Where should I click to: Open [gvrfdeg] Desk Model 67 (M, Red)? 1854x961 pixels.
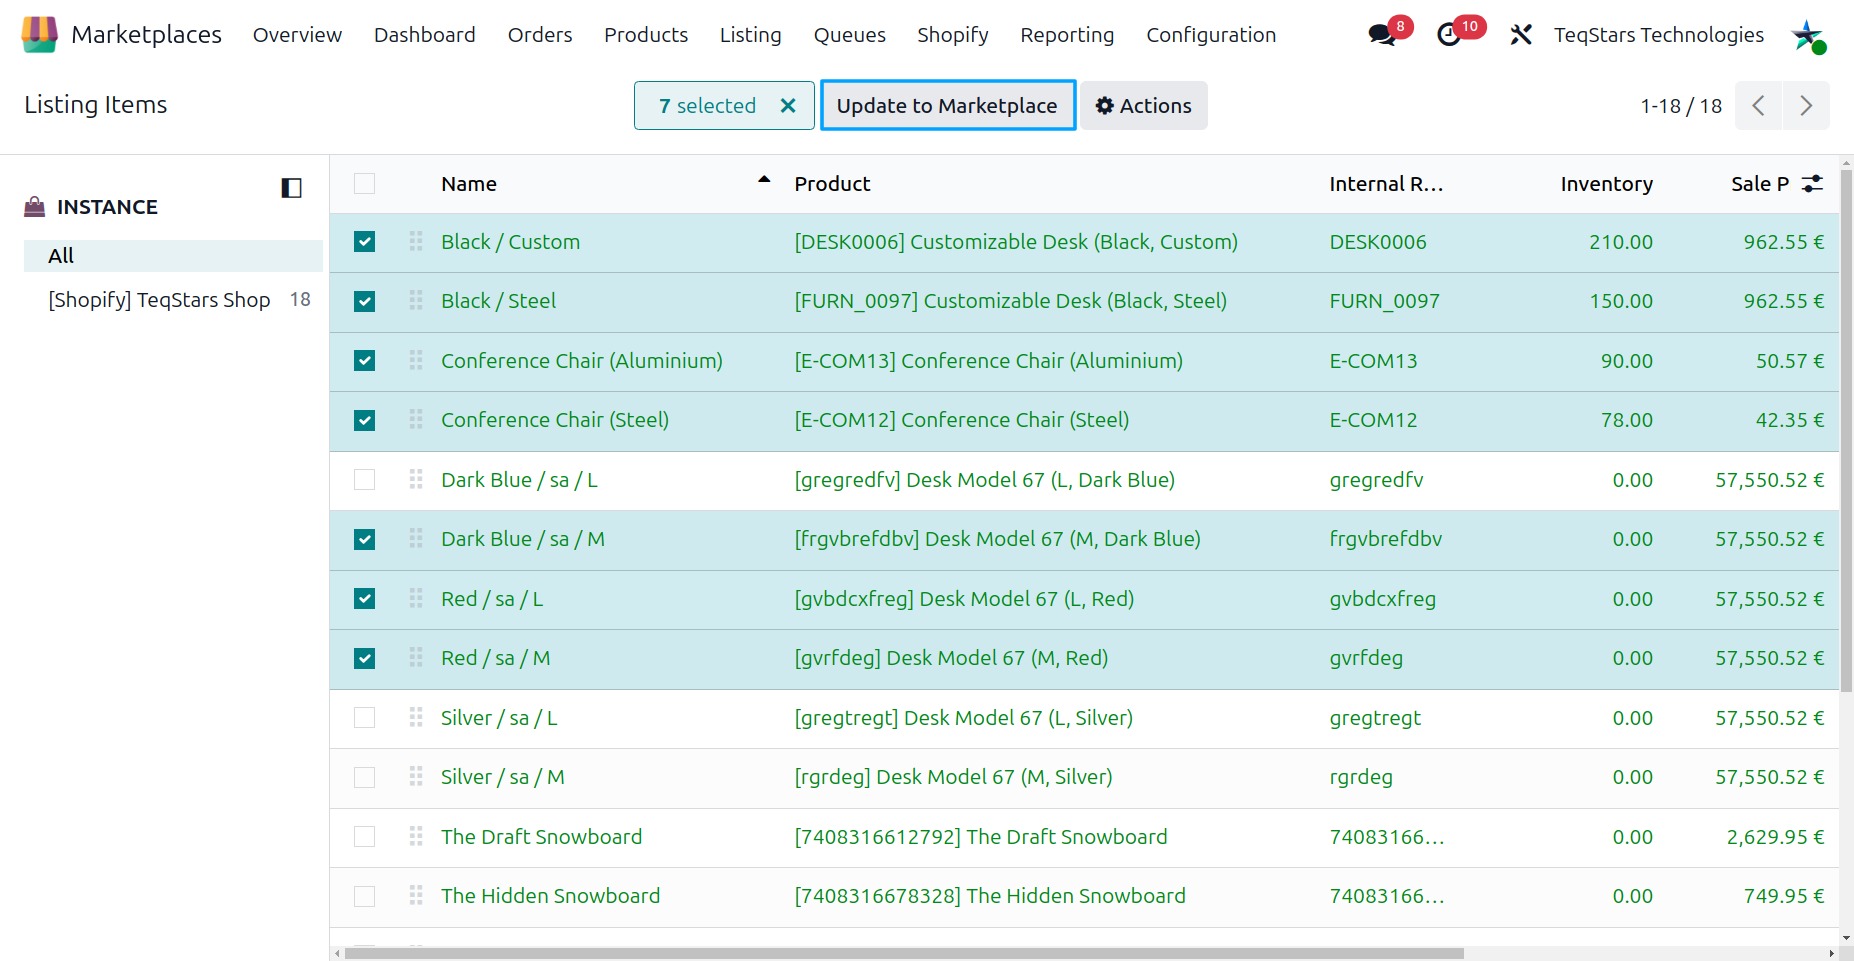click(x=951, y=658)
